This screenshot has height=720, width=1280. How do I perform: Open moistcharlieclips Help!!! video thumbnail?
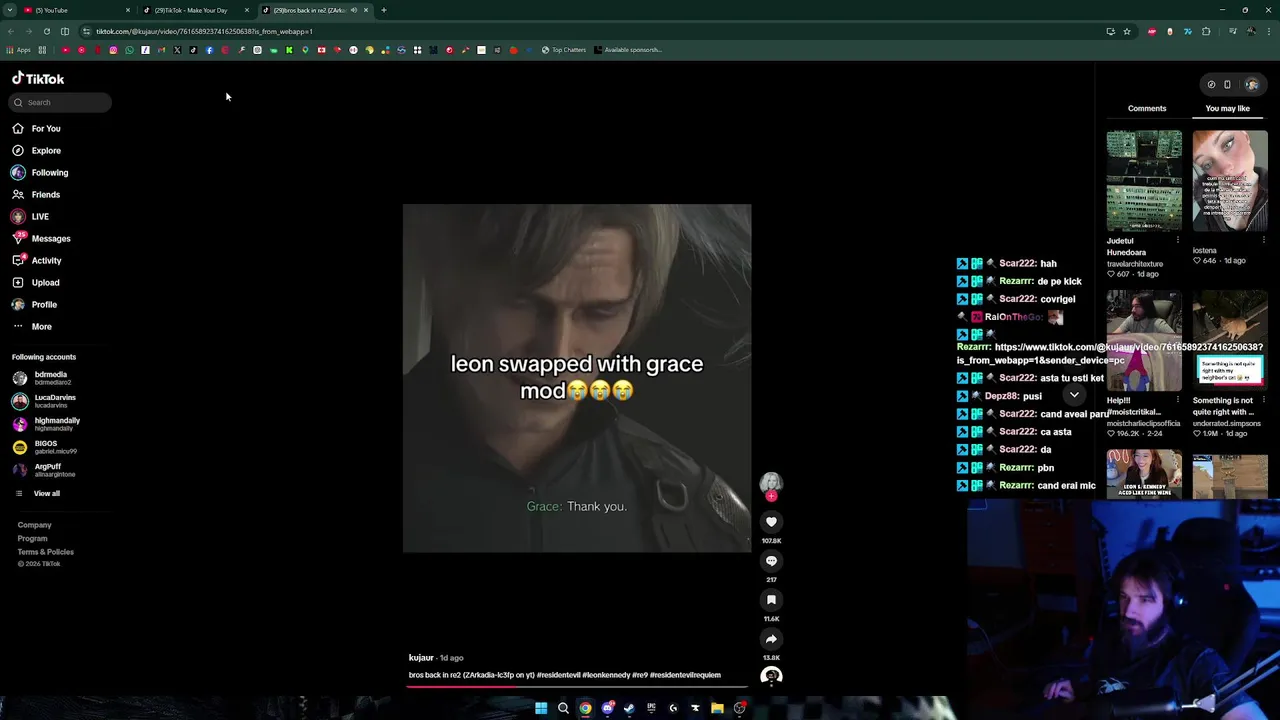coord(1144,341)
